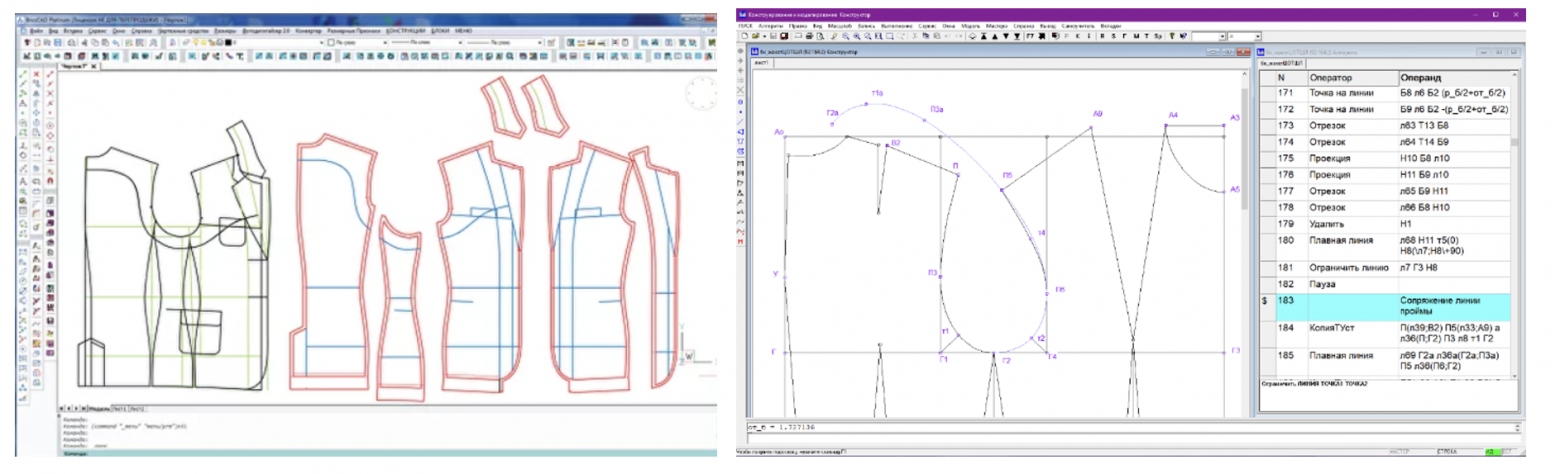Select highlighted row 183 Сопряжение линии проймы

point(1385,306)
